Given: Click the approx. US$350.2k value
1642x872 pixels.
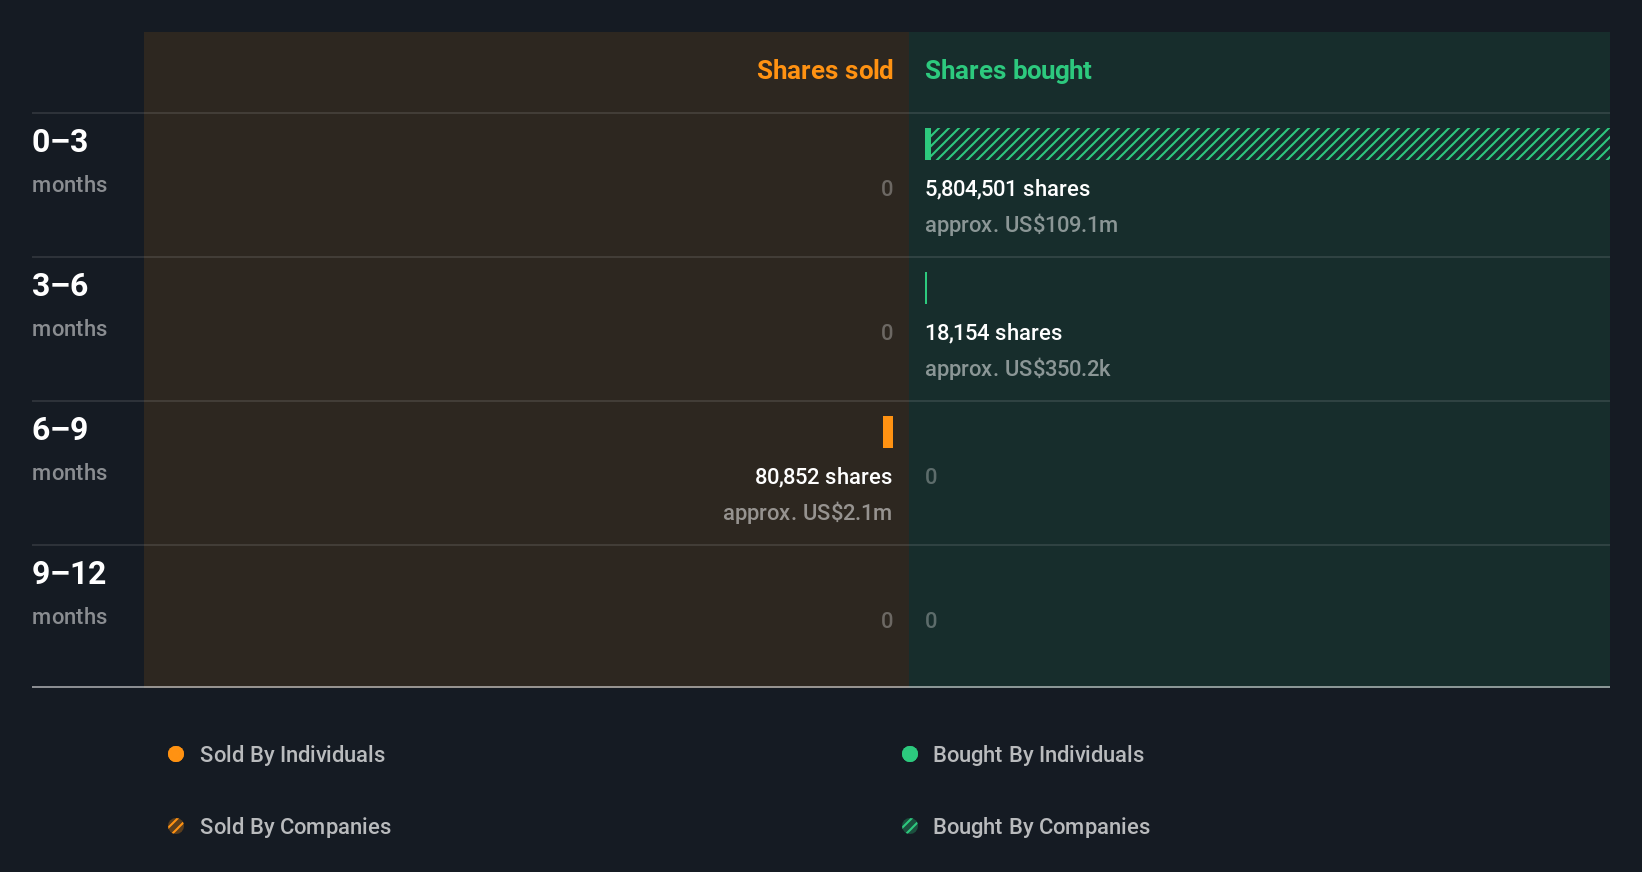Looking at the screenshot, I should pos(1017,368).
